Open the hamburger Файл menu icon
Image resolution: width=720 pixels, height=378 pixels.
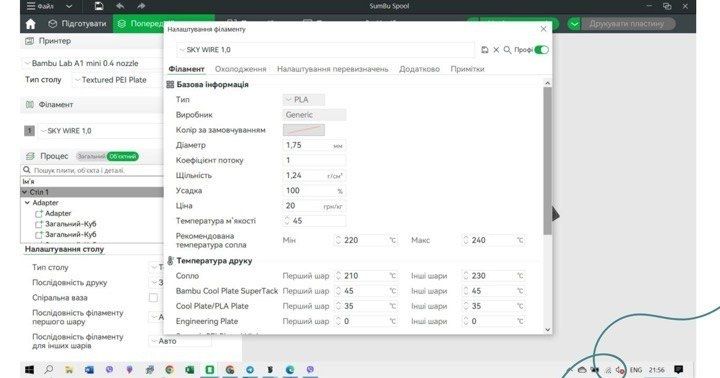coord(31,6)
